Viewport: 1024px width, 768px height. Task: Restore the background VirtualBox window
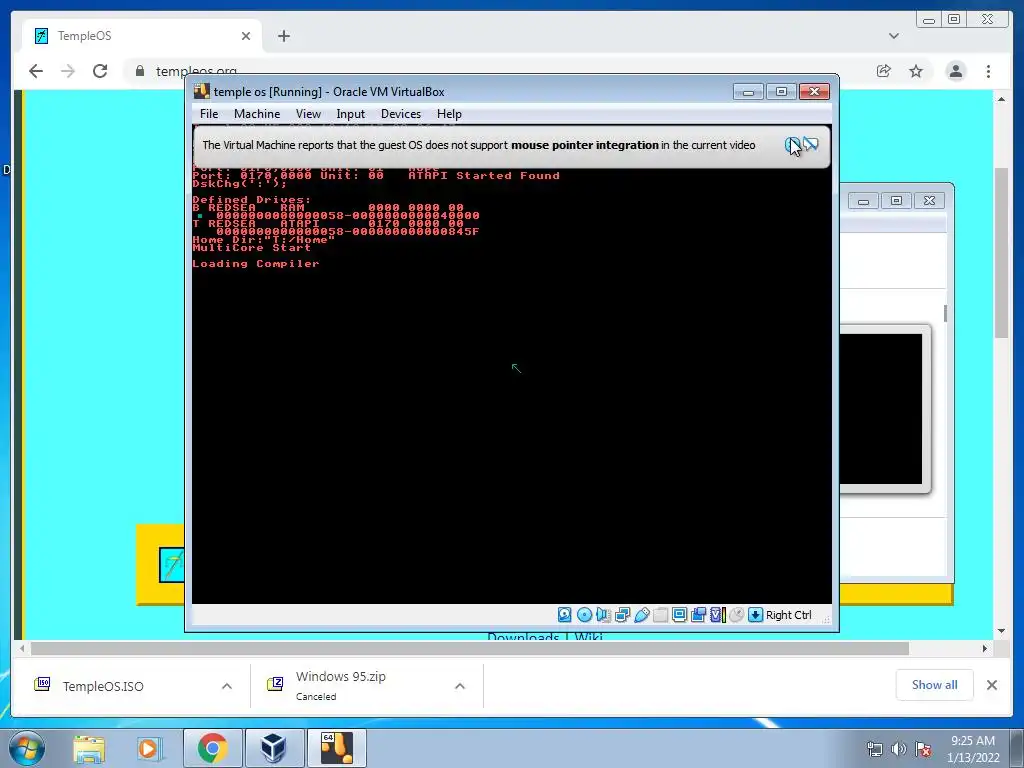896,200
